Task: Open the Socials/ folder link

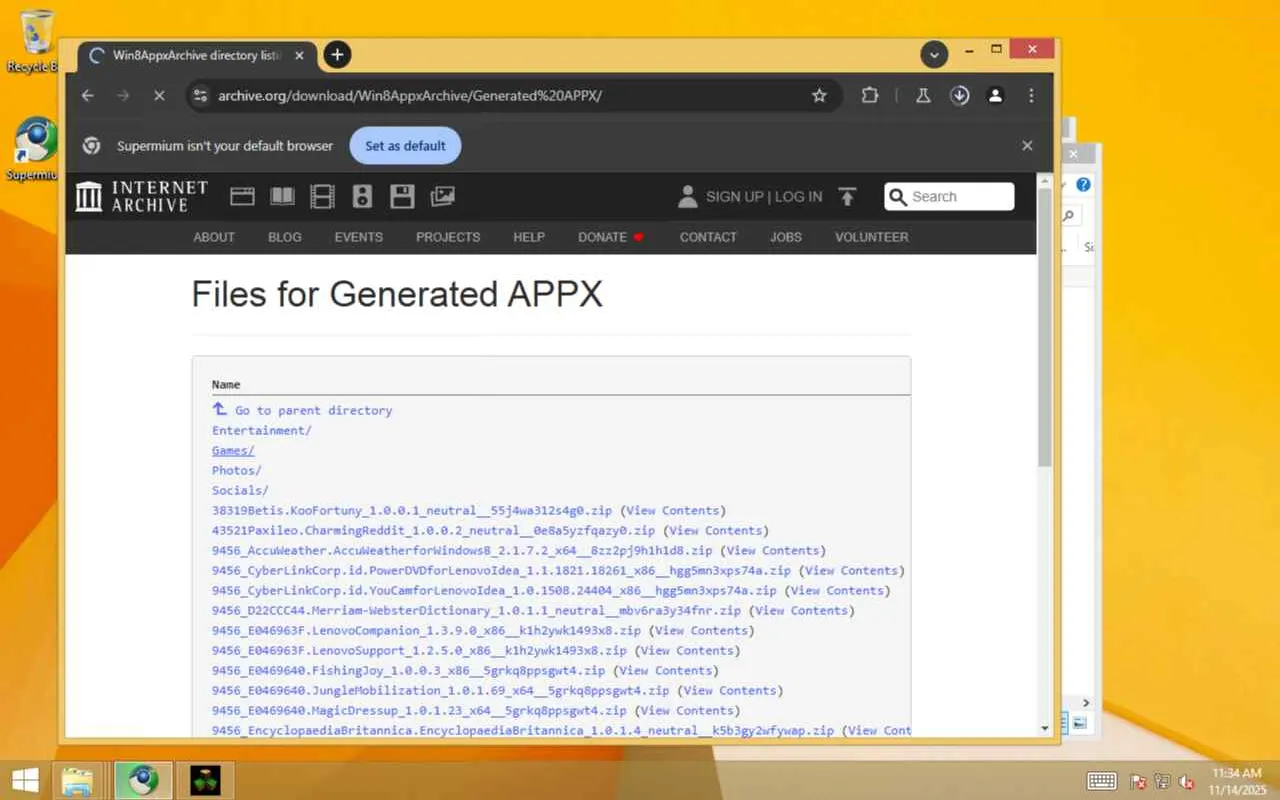Action: pyautogui.click(x=240, y=490)
